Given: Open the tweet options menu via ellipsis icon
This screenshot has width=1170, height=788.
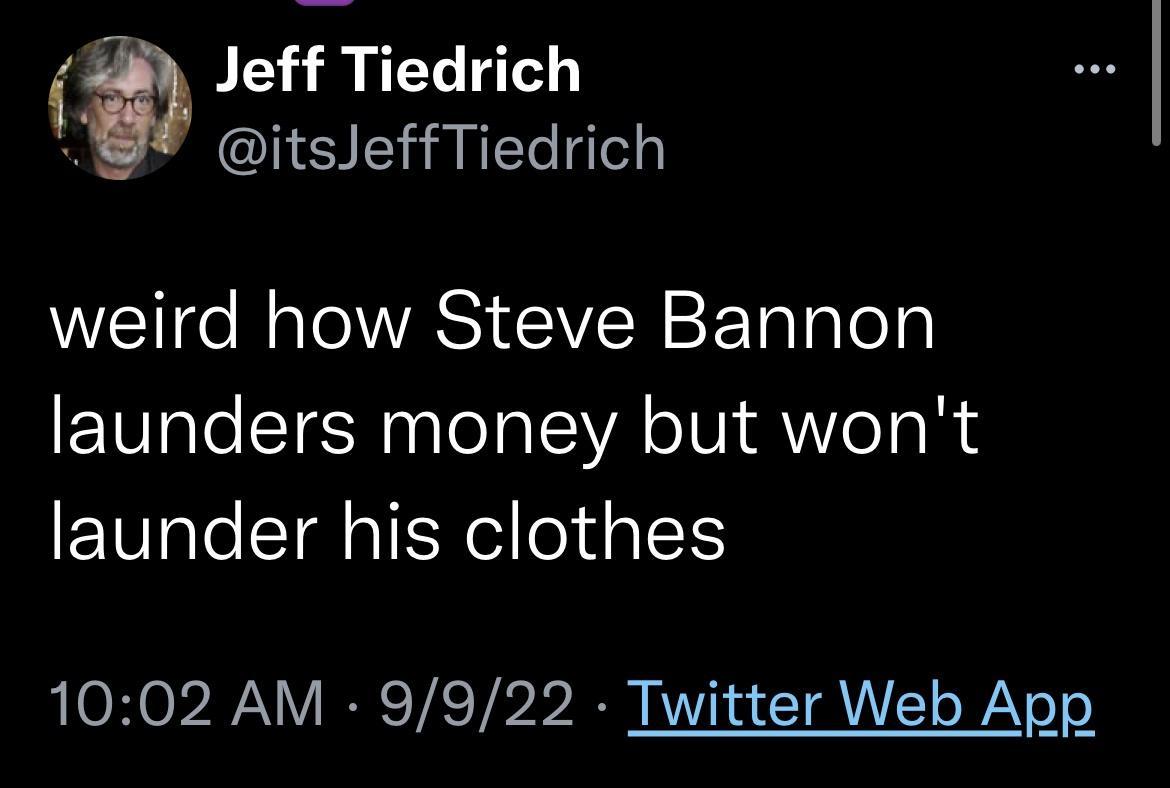Looking at the screenshot, I should pyautogui.click(x=1093, y=68).
